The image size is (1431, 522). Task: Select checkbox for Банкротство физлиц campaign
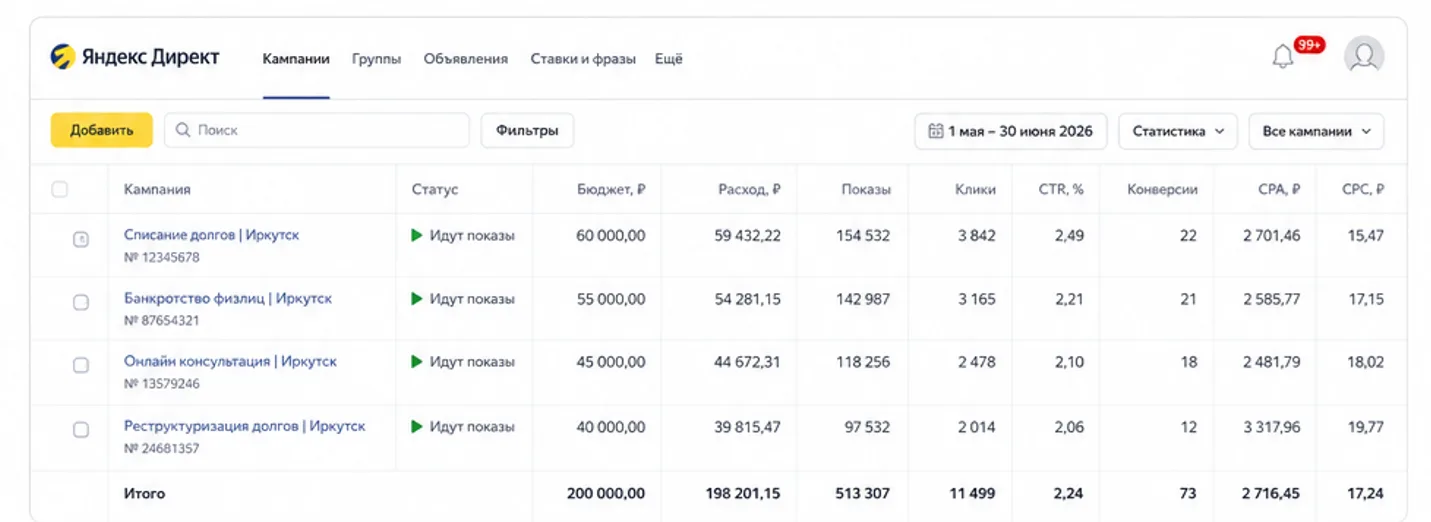81,302
